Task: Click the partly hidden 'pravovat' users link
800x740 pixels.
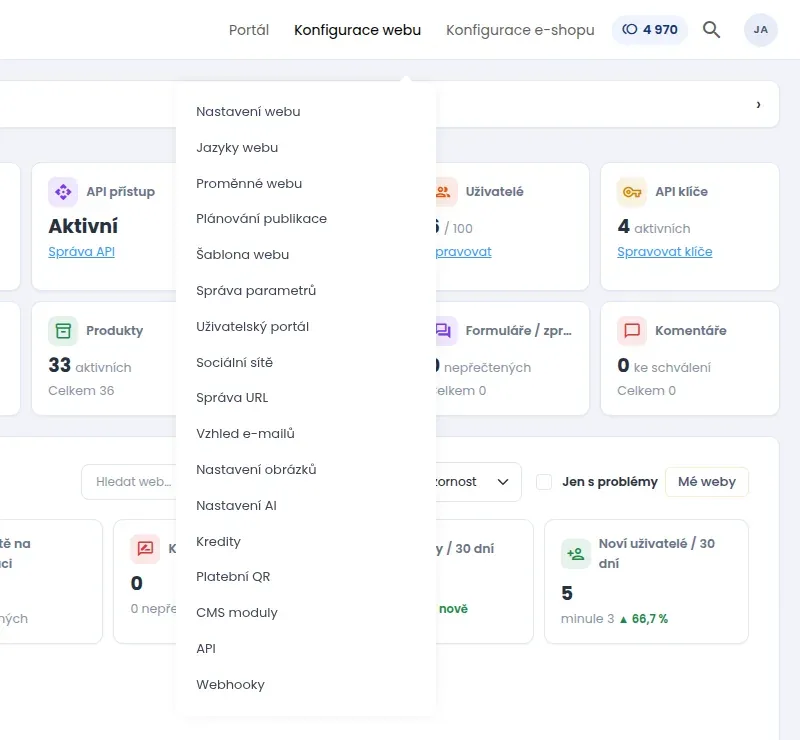Action: [x=464, y=252]
